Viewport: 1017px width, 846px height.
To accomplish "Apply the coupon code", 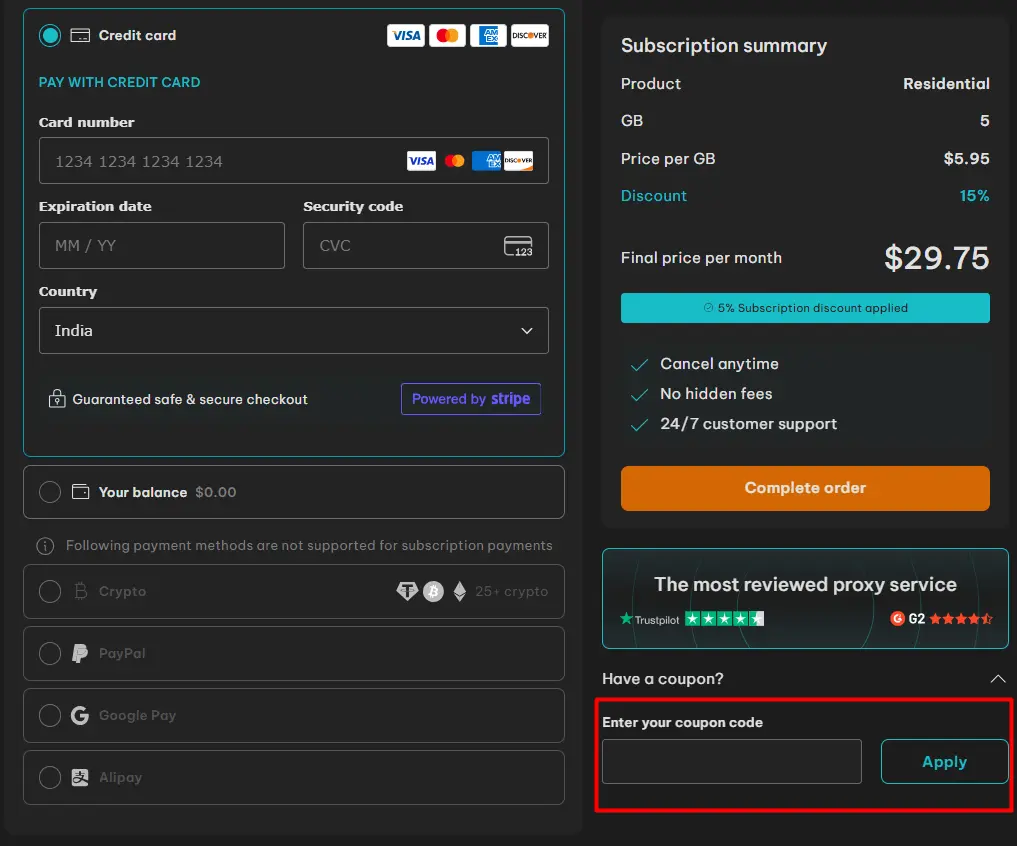I will click(944, 762).
